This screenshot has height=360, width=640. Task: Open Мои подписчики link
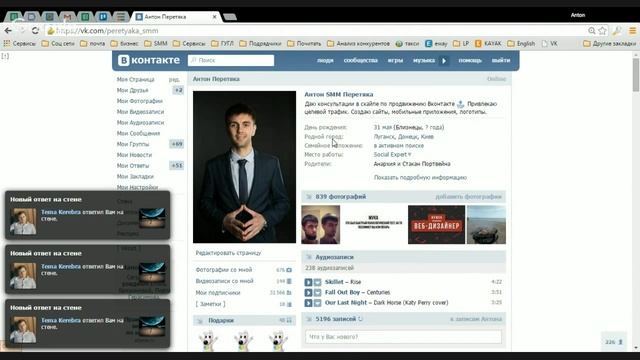coord(218,293)
